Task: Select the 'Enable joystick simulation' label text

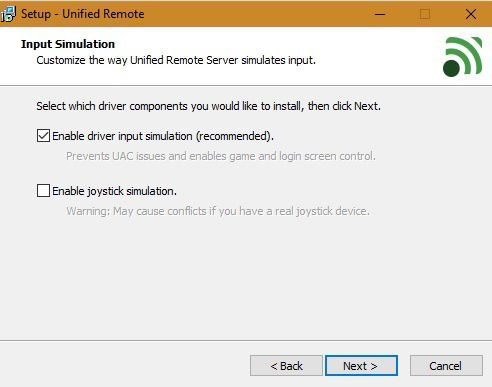Action: [114, 191]
